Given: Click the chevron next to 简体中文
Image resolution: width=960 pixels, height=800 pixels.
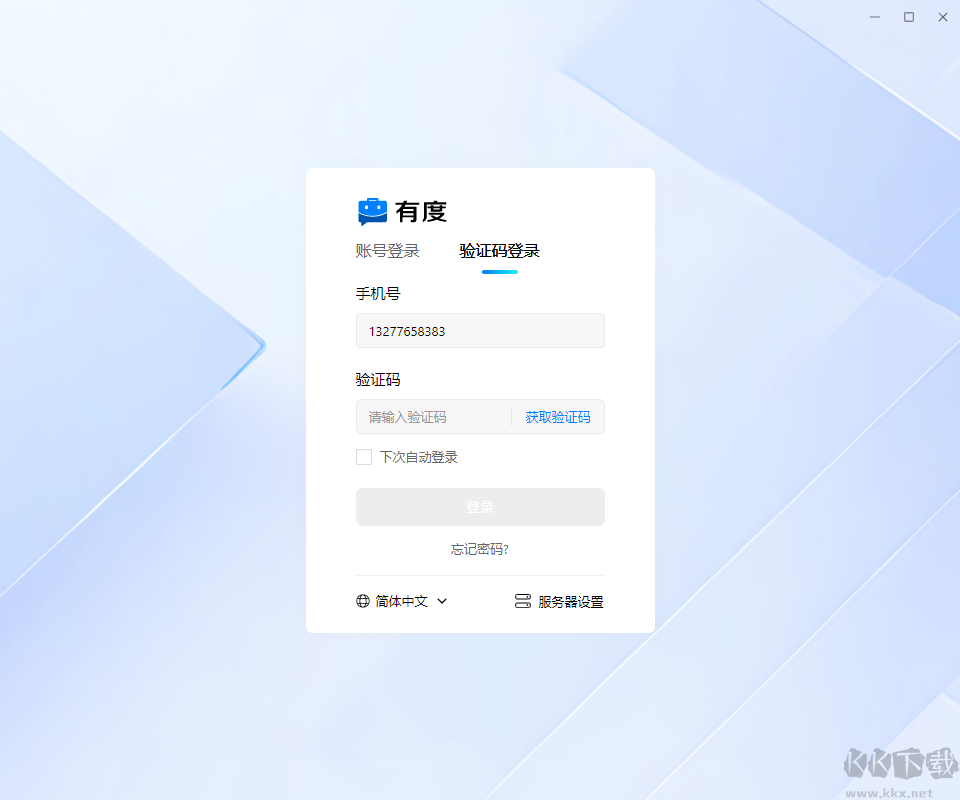Looking at the screenshot, I should click(442, 601).
